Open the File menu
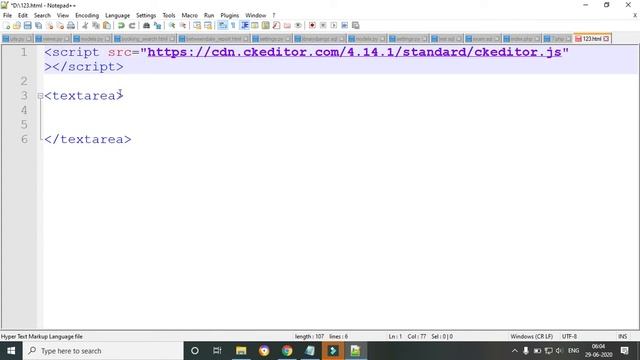This screenshot has height=360, width=640. (7, 16)
